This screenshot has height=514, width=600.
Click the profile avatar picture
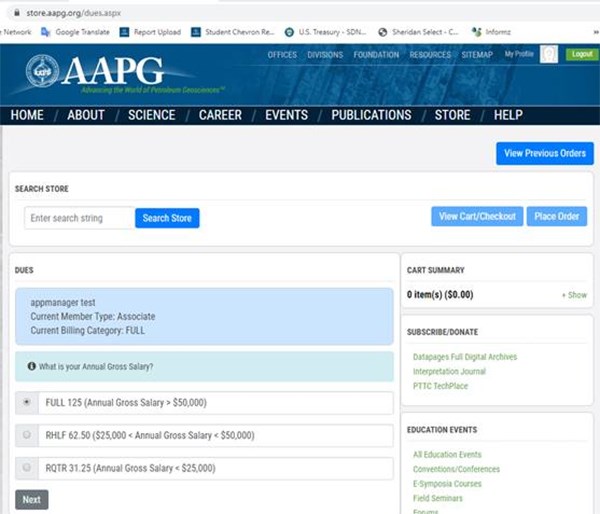[x=549, y=55]
